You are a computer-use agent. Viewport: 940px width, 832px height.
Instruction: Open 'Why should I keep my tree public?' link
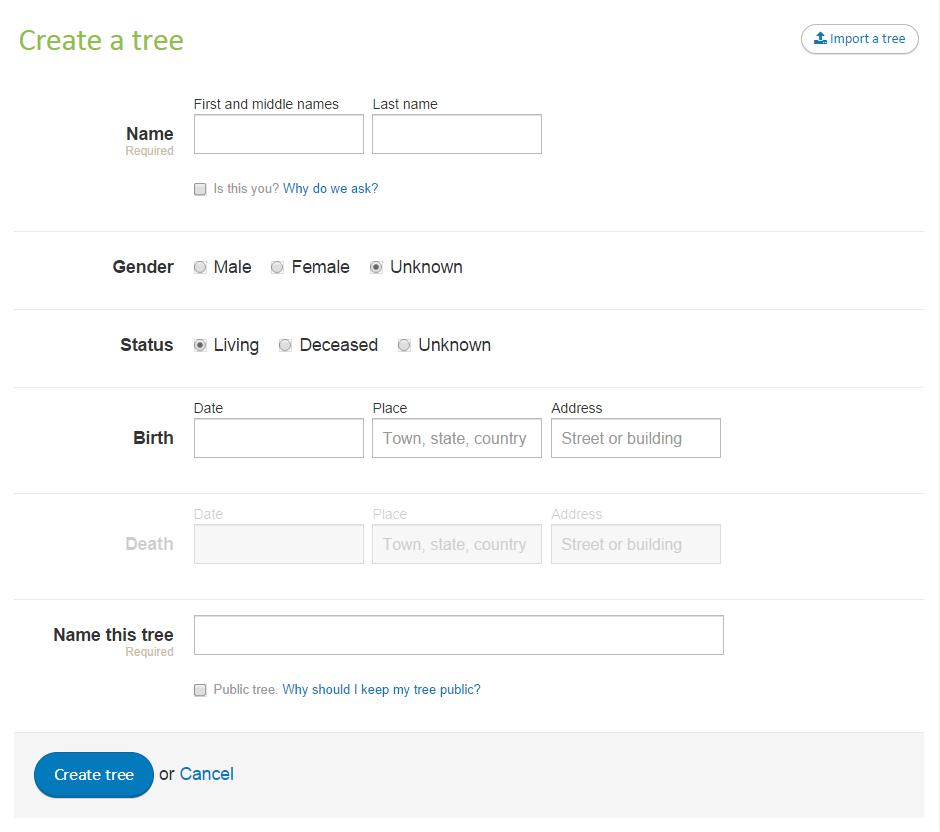coord(381,689)
